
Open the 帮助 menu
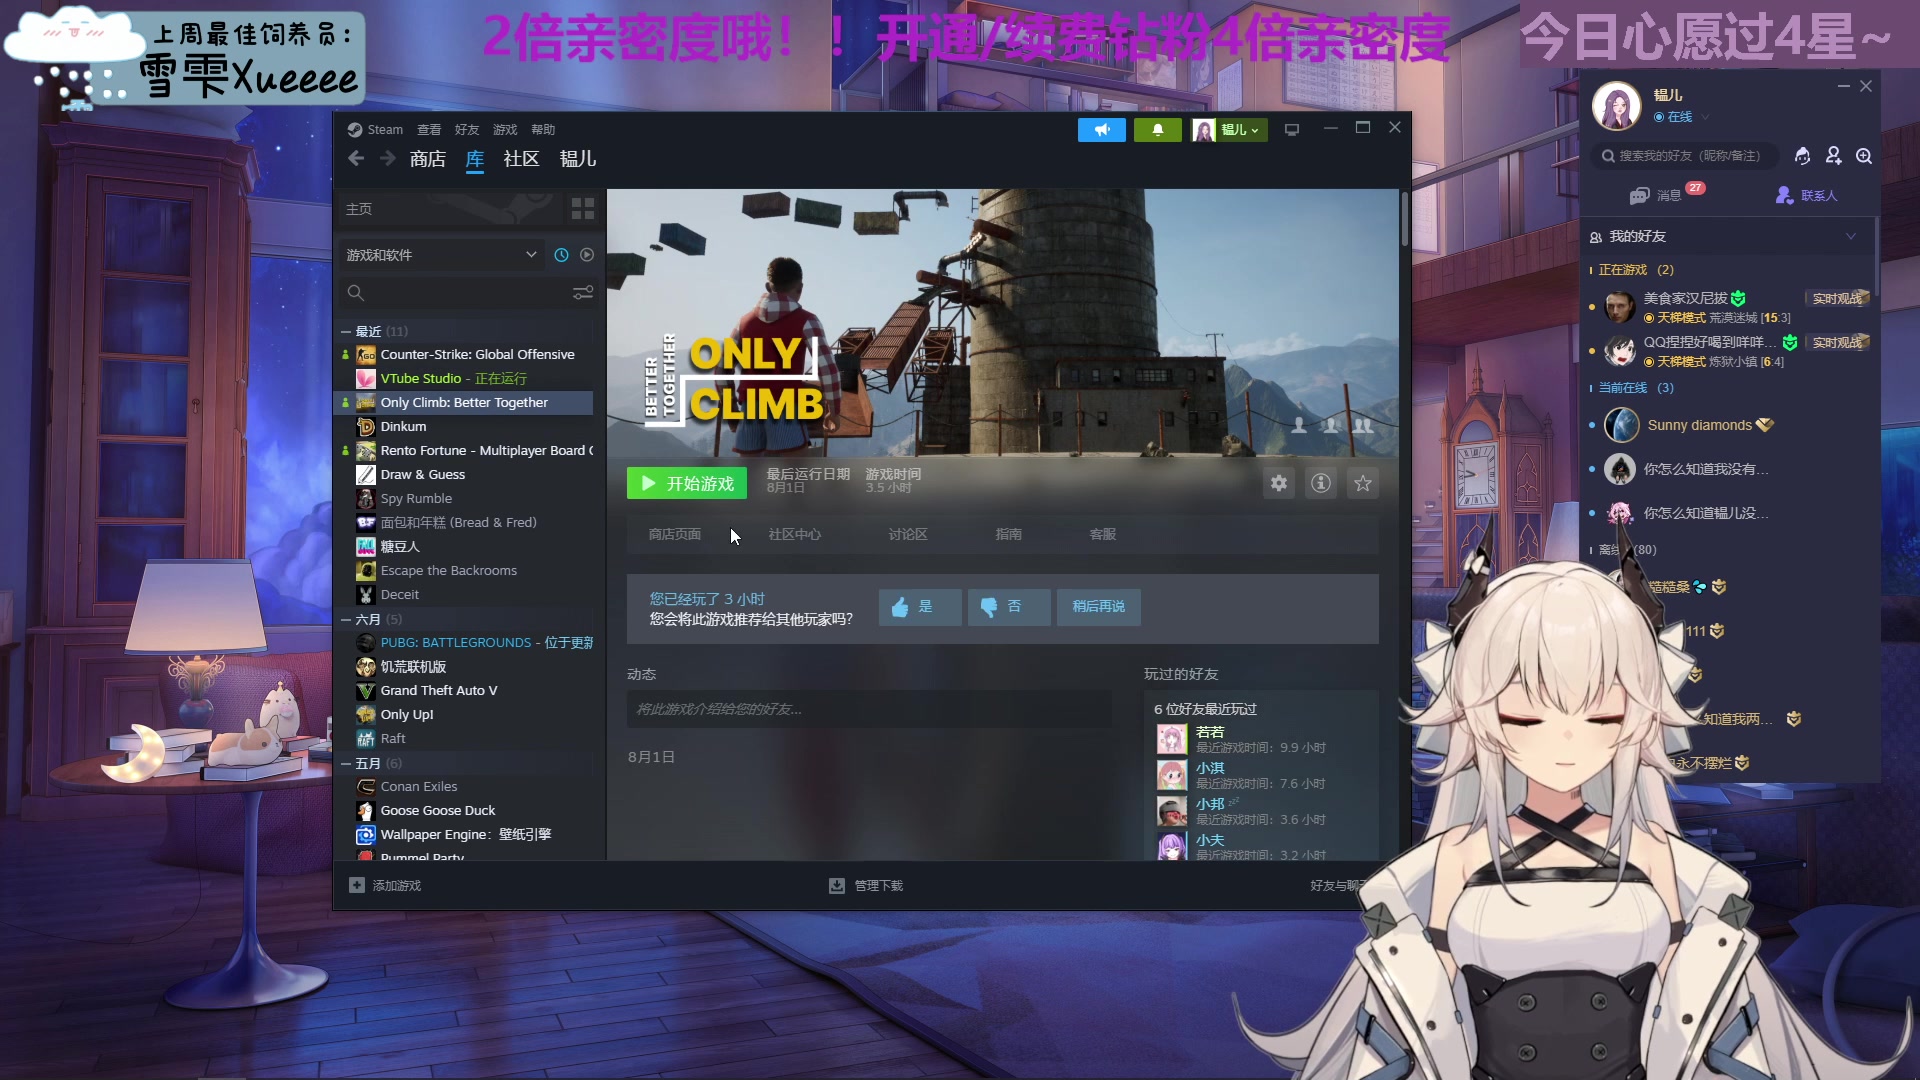pyautogui.click(x=543, y=130)
